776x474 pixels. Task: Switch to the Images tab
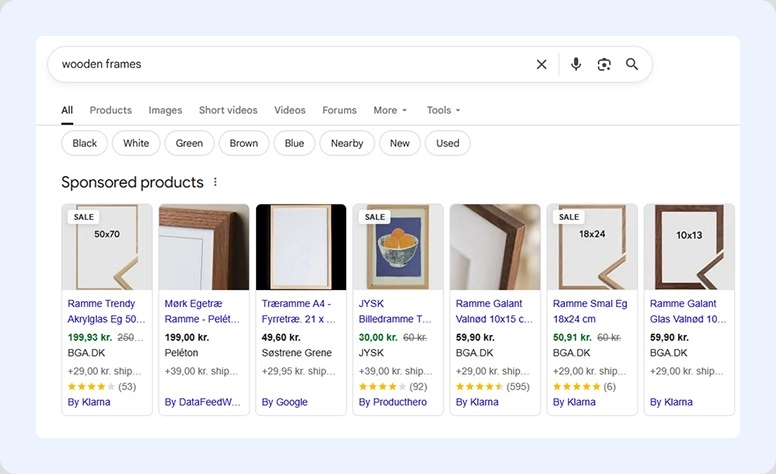click(x=165, y=110)
